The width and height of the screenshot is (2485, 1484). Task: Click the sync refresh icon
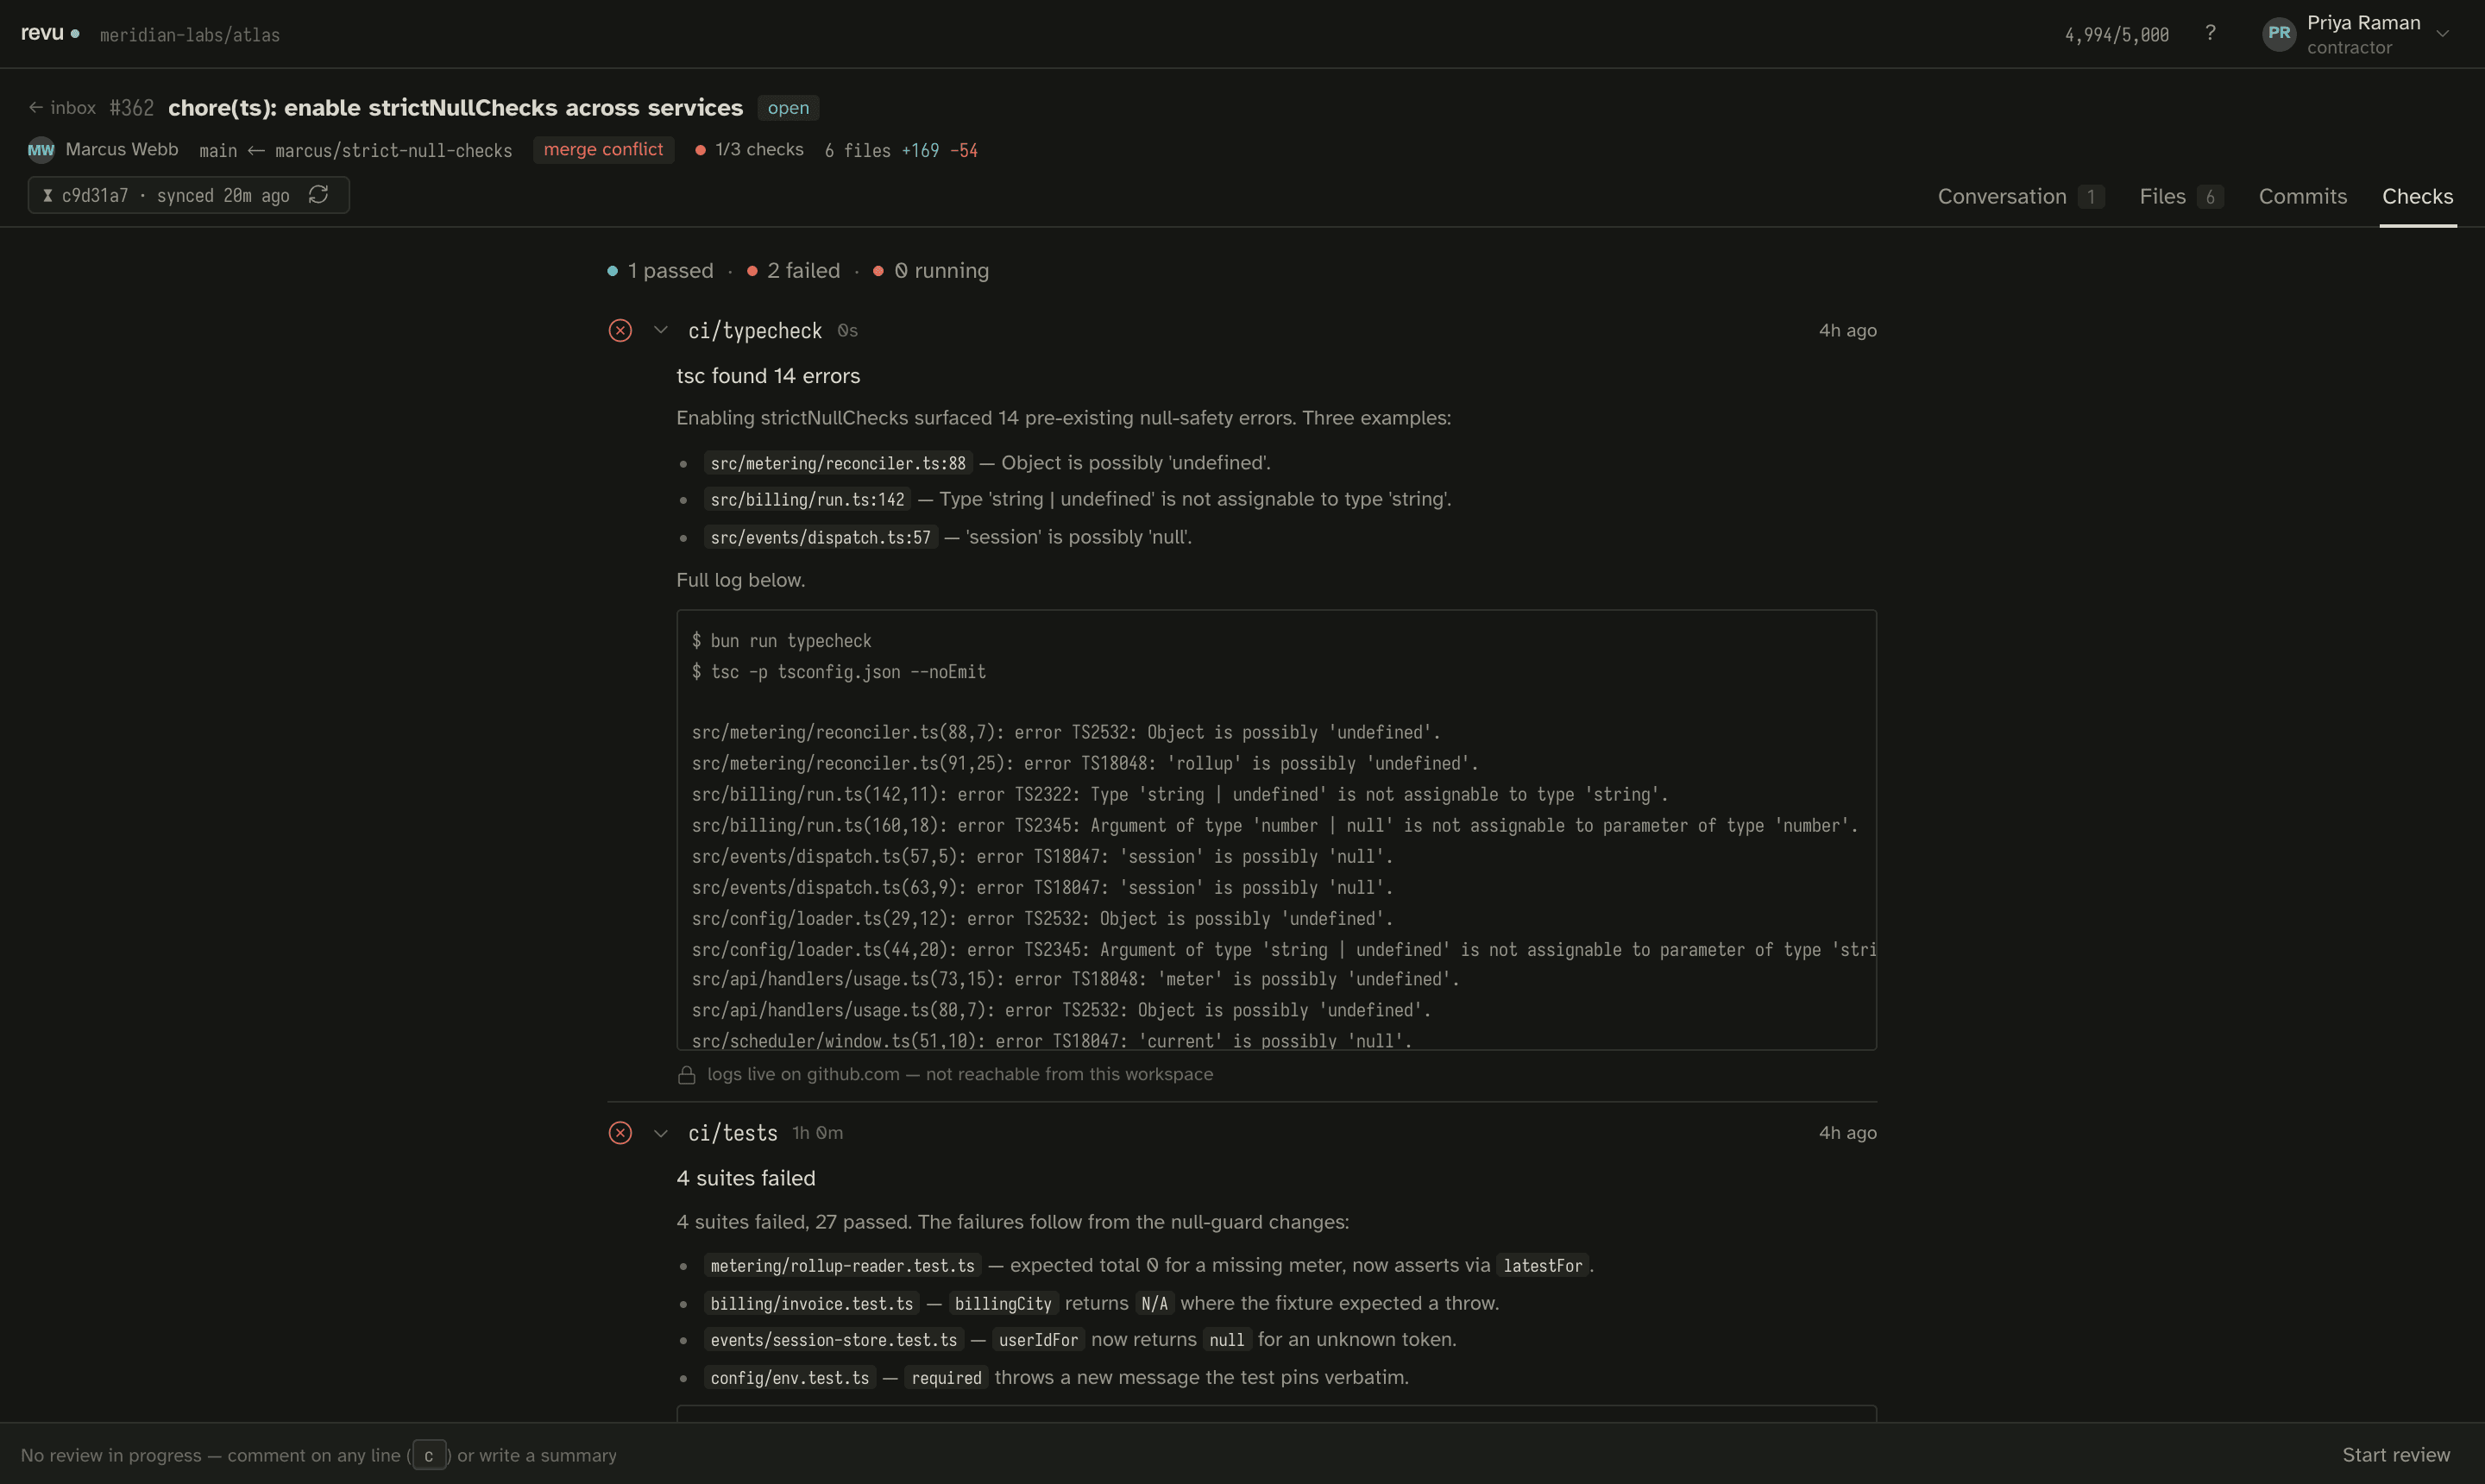(x=318, y=194)
